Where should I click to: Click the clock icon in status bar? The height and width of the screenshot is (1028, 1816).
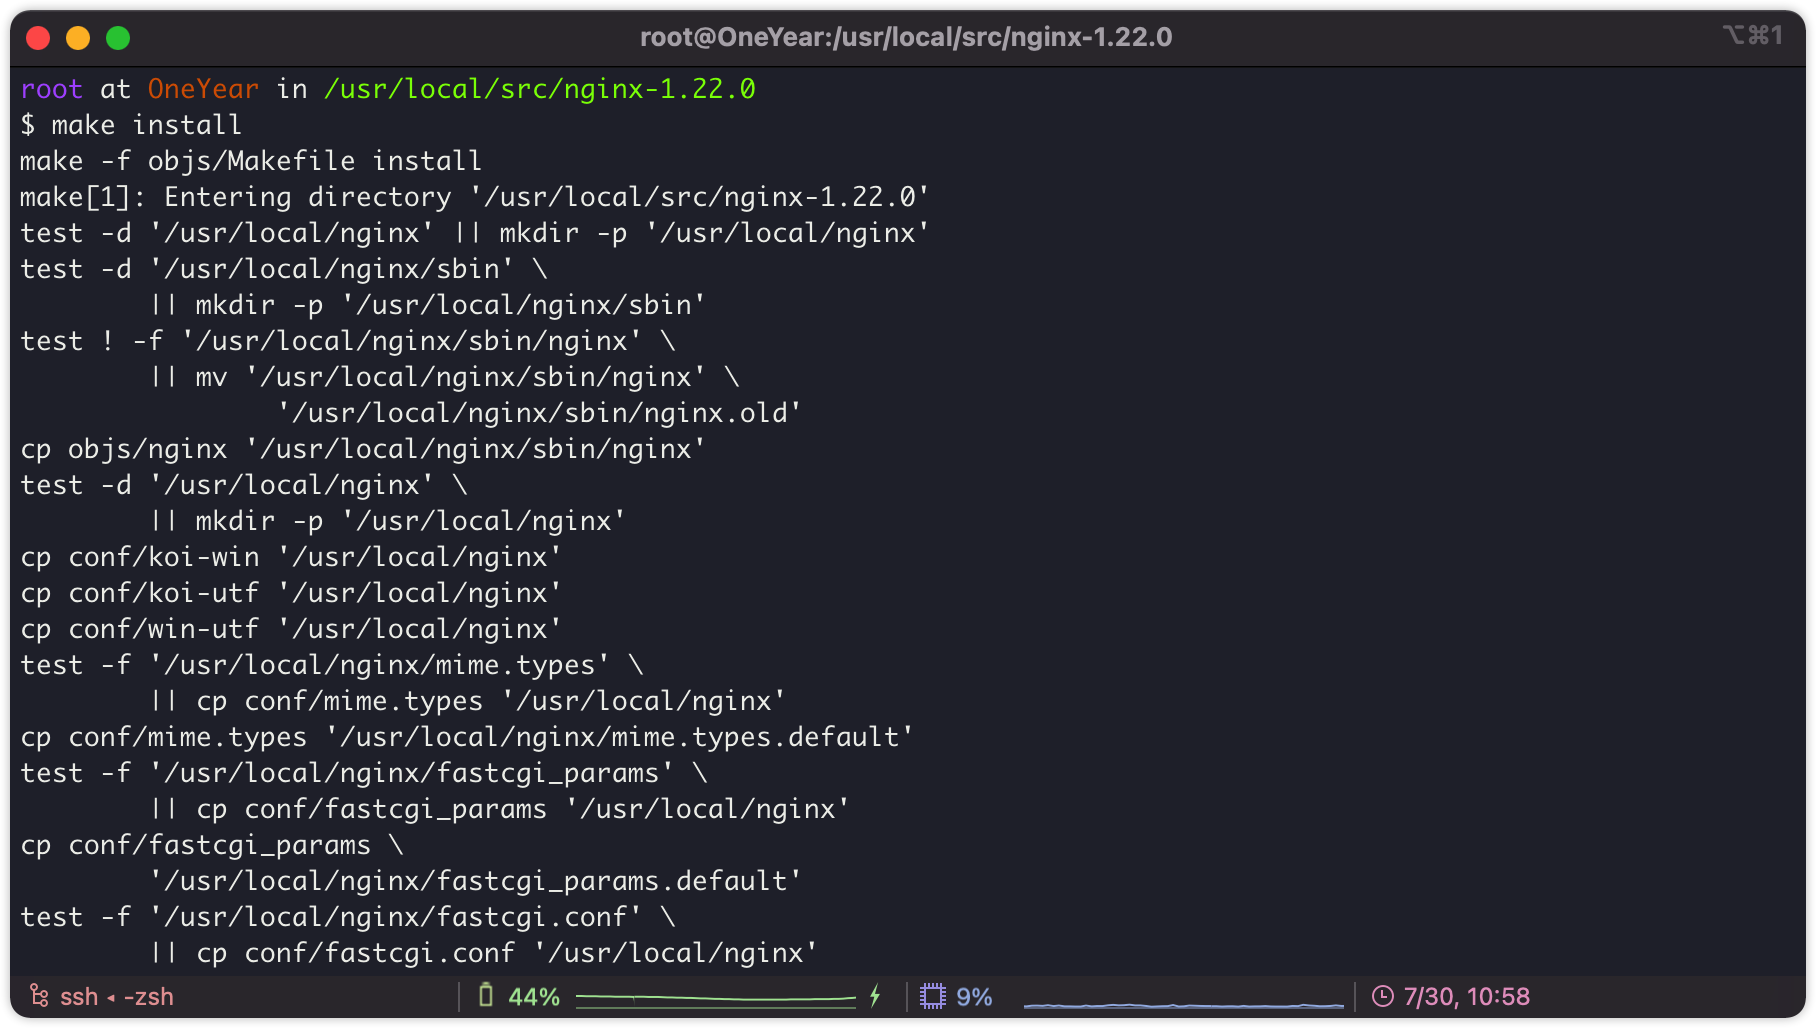(x=1383, y=996)
